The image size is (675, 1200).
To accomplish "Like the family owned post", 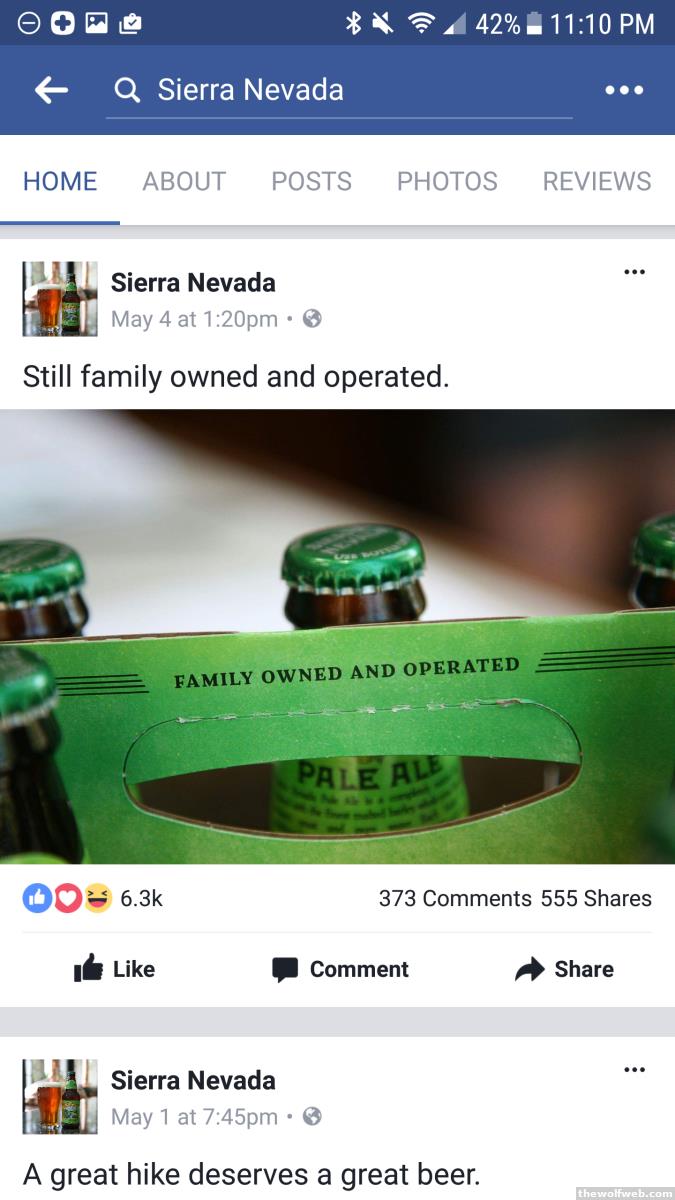I will tap(114, 969).
